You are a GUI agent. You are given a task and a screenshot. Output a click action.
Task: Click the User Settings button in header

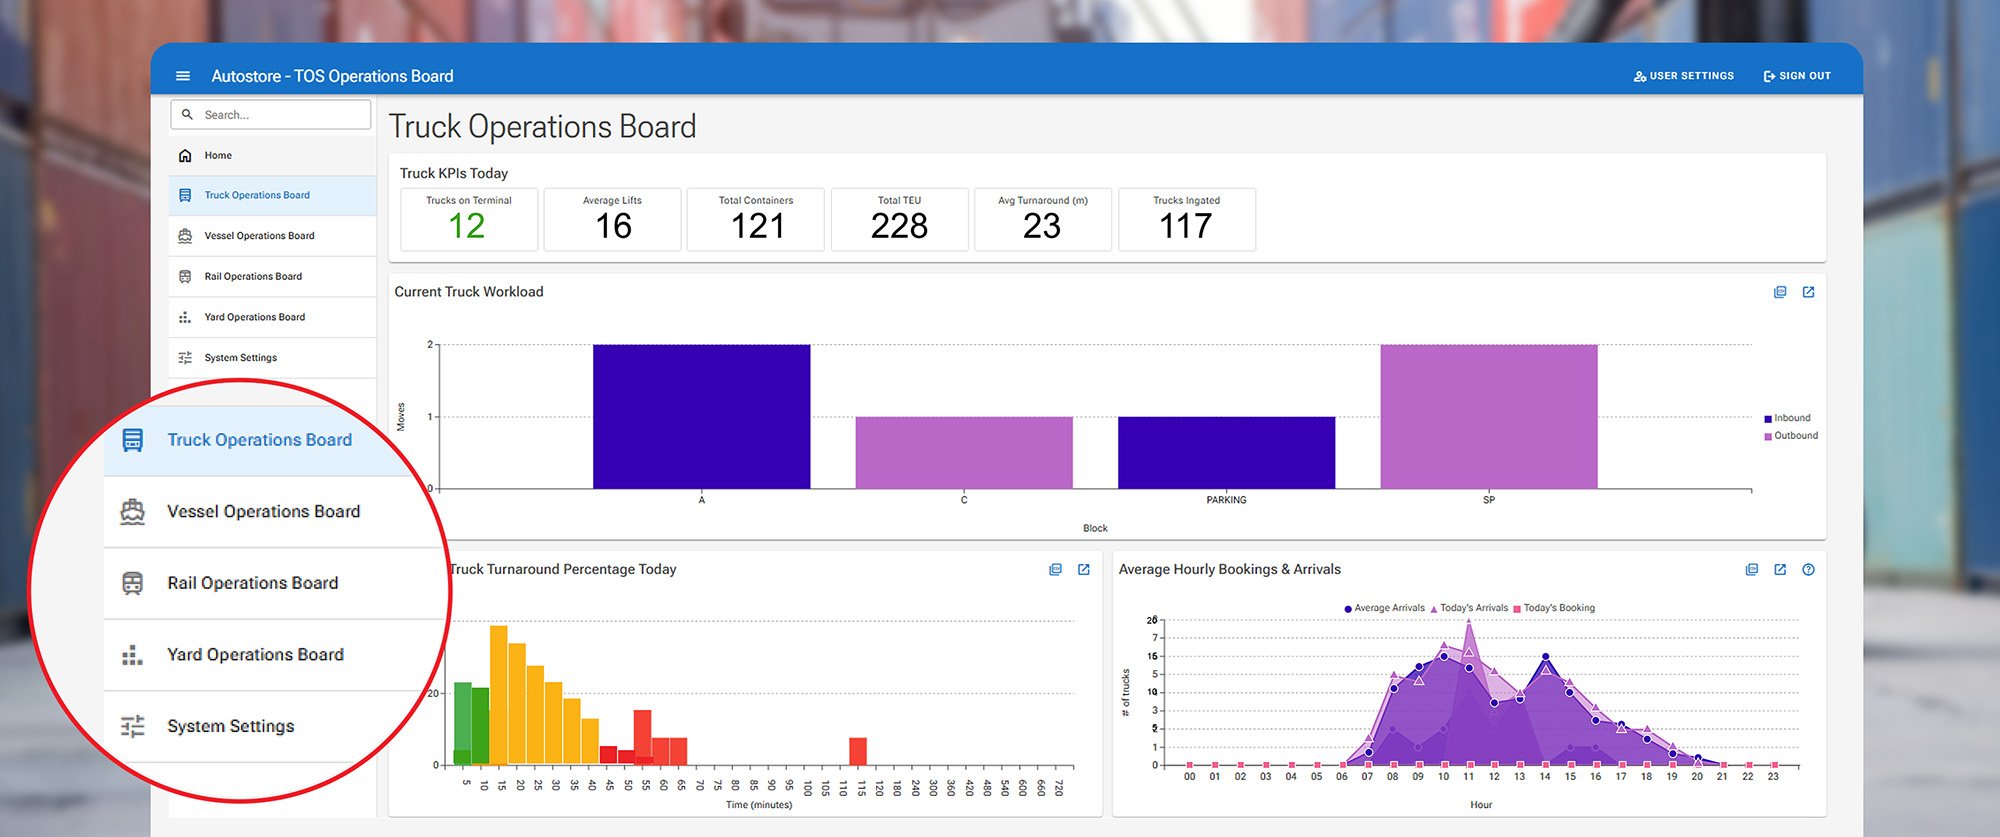tap(1684, 76)
